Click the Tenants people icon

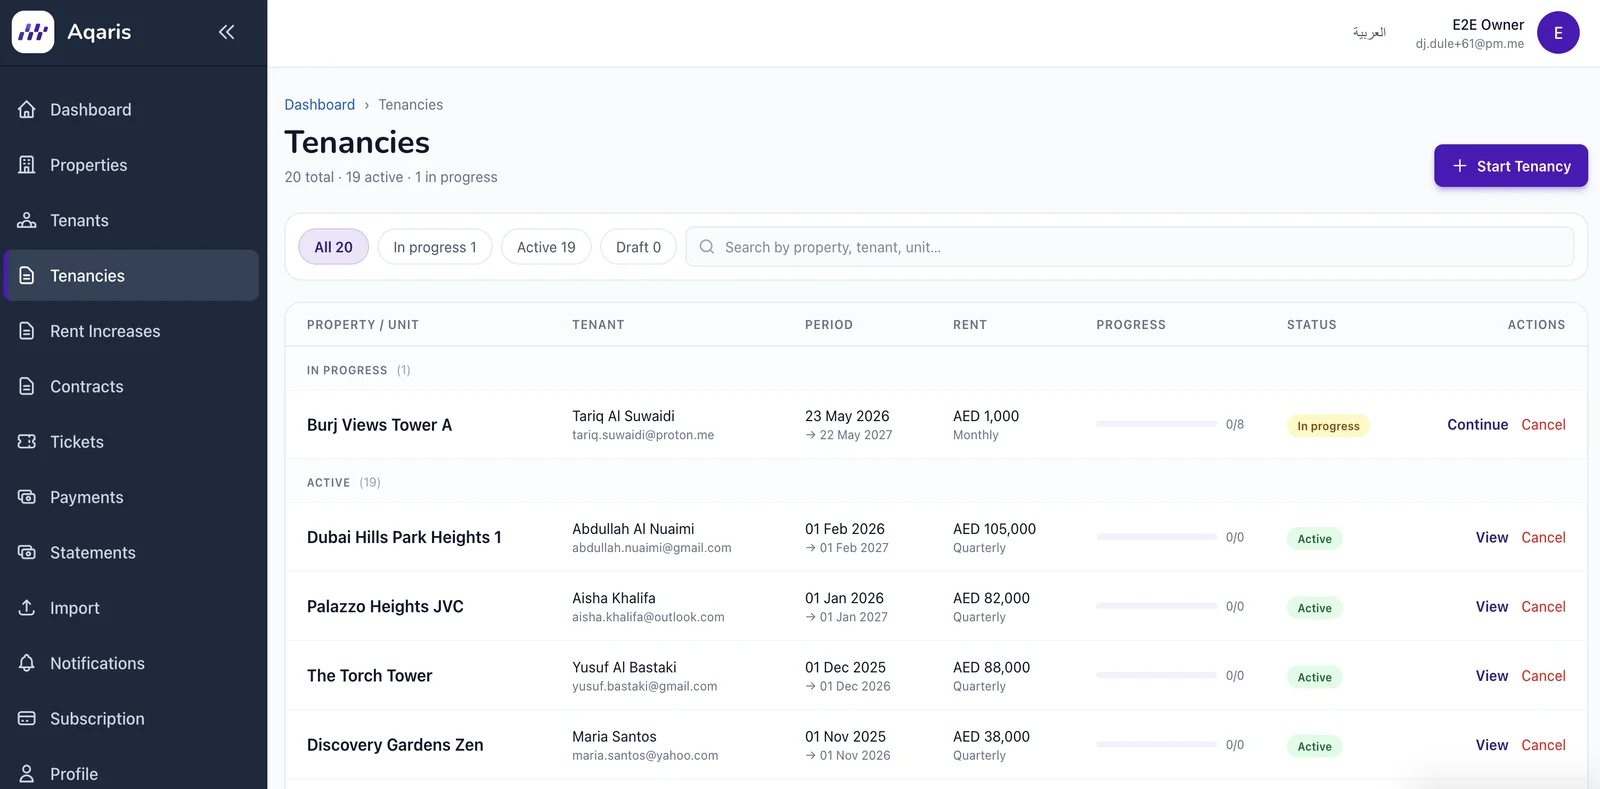click(27, 220)
